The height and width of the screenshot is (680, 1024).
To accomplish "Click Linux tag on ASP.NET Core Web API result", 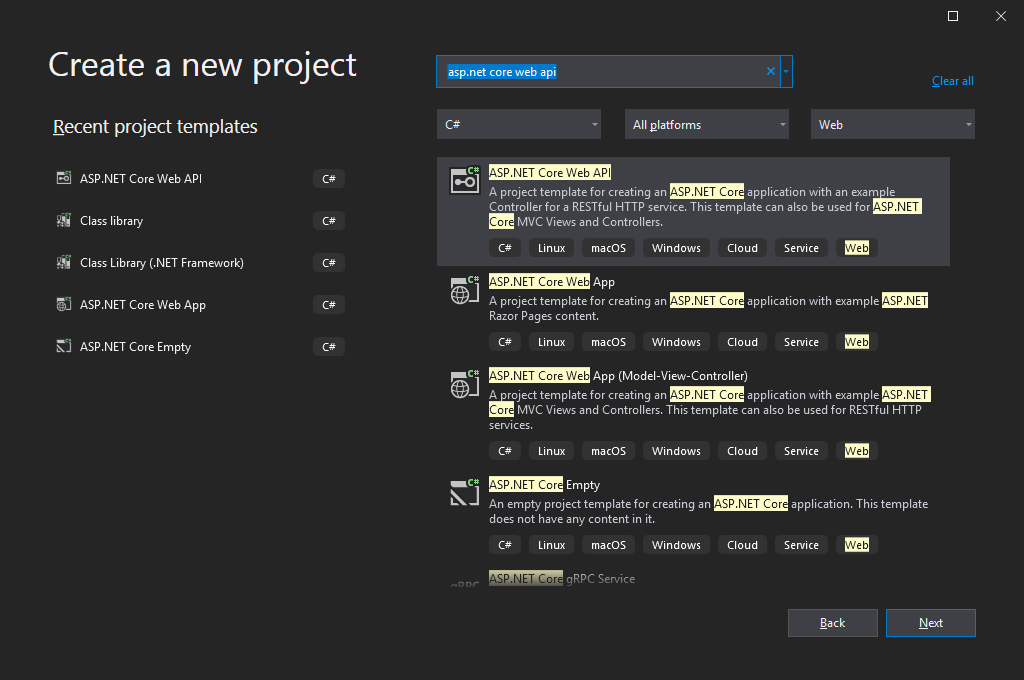I will [x=551, y=248].
